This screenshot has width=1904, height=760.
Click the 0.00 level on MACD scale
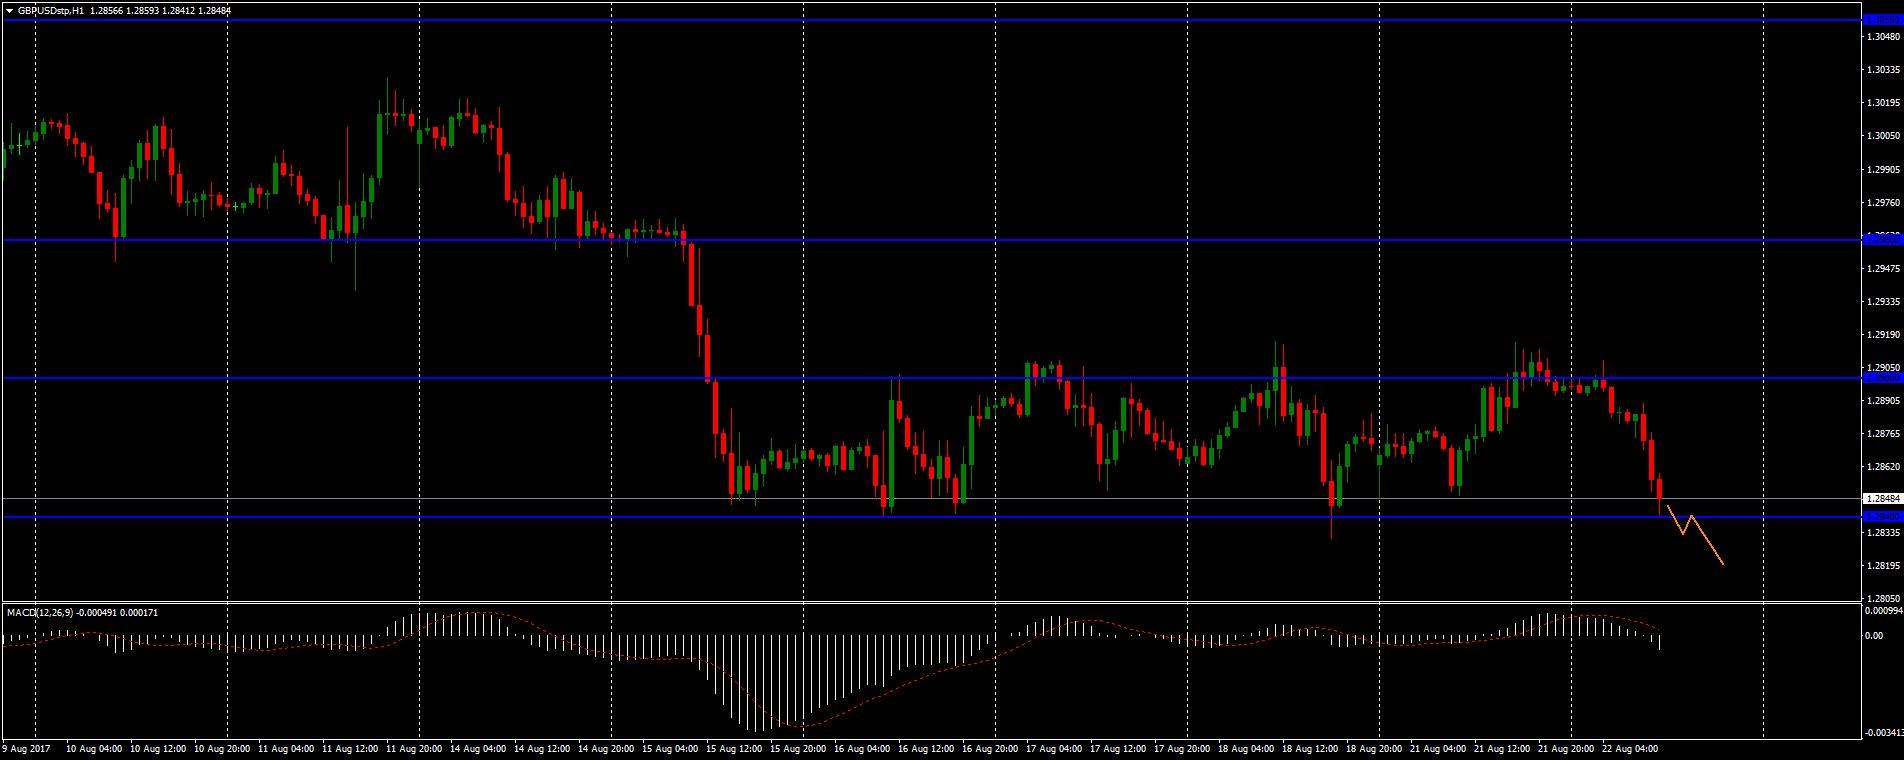1873,636
